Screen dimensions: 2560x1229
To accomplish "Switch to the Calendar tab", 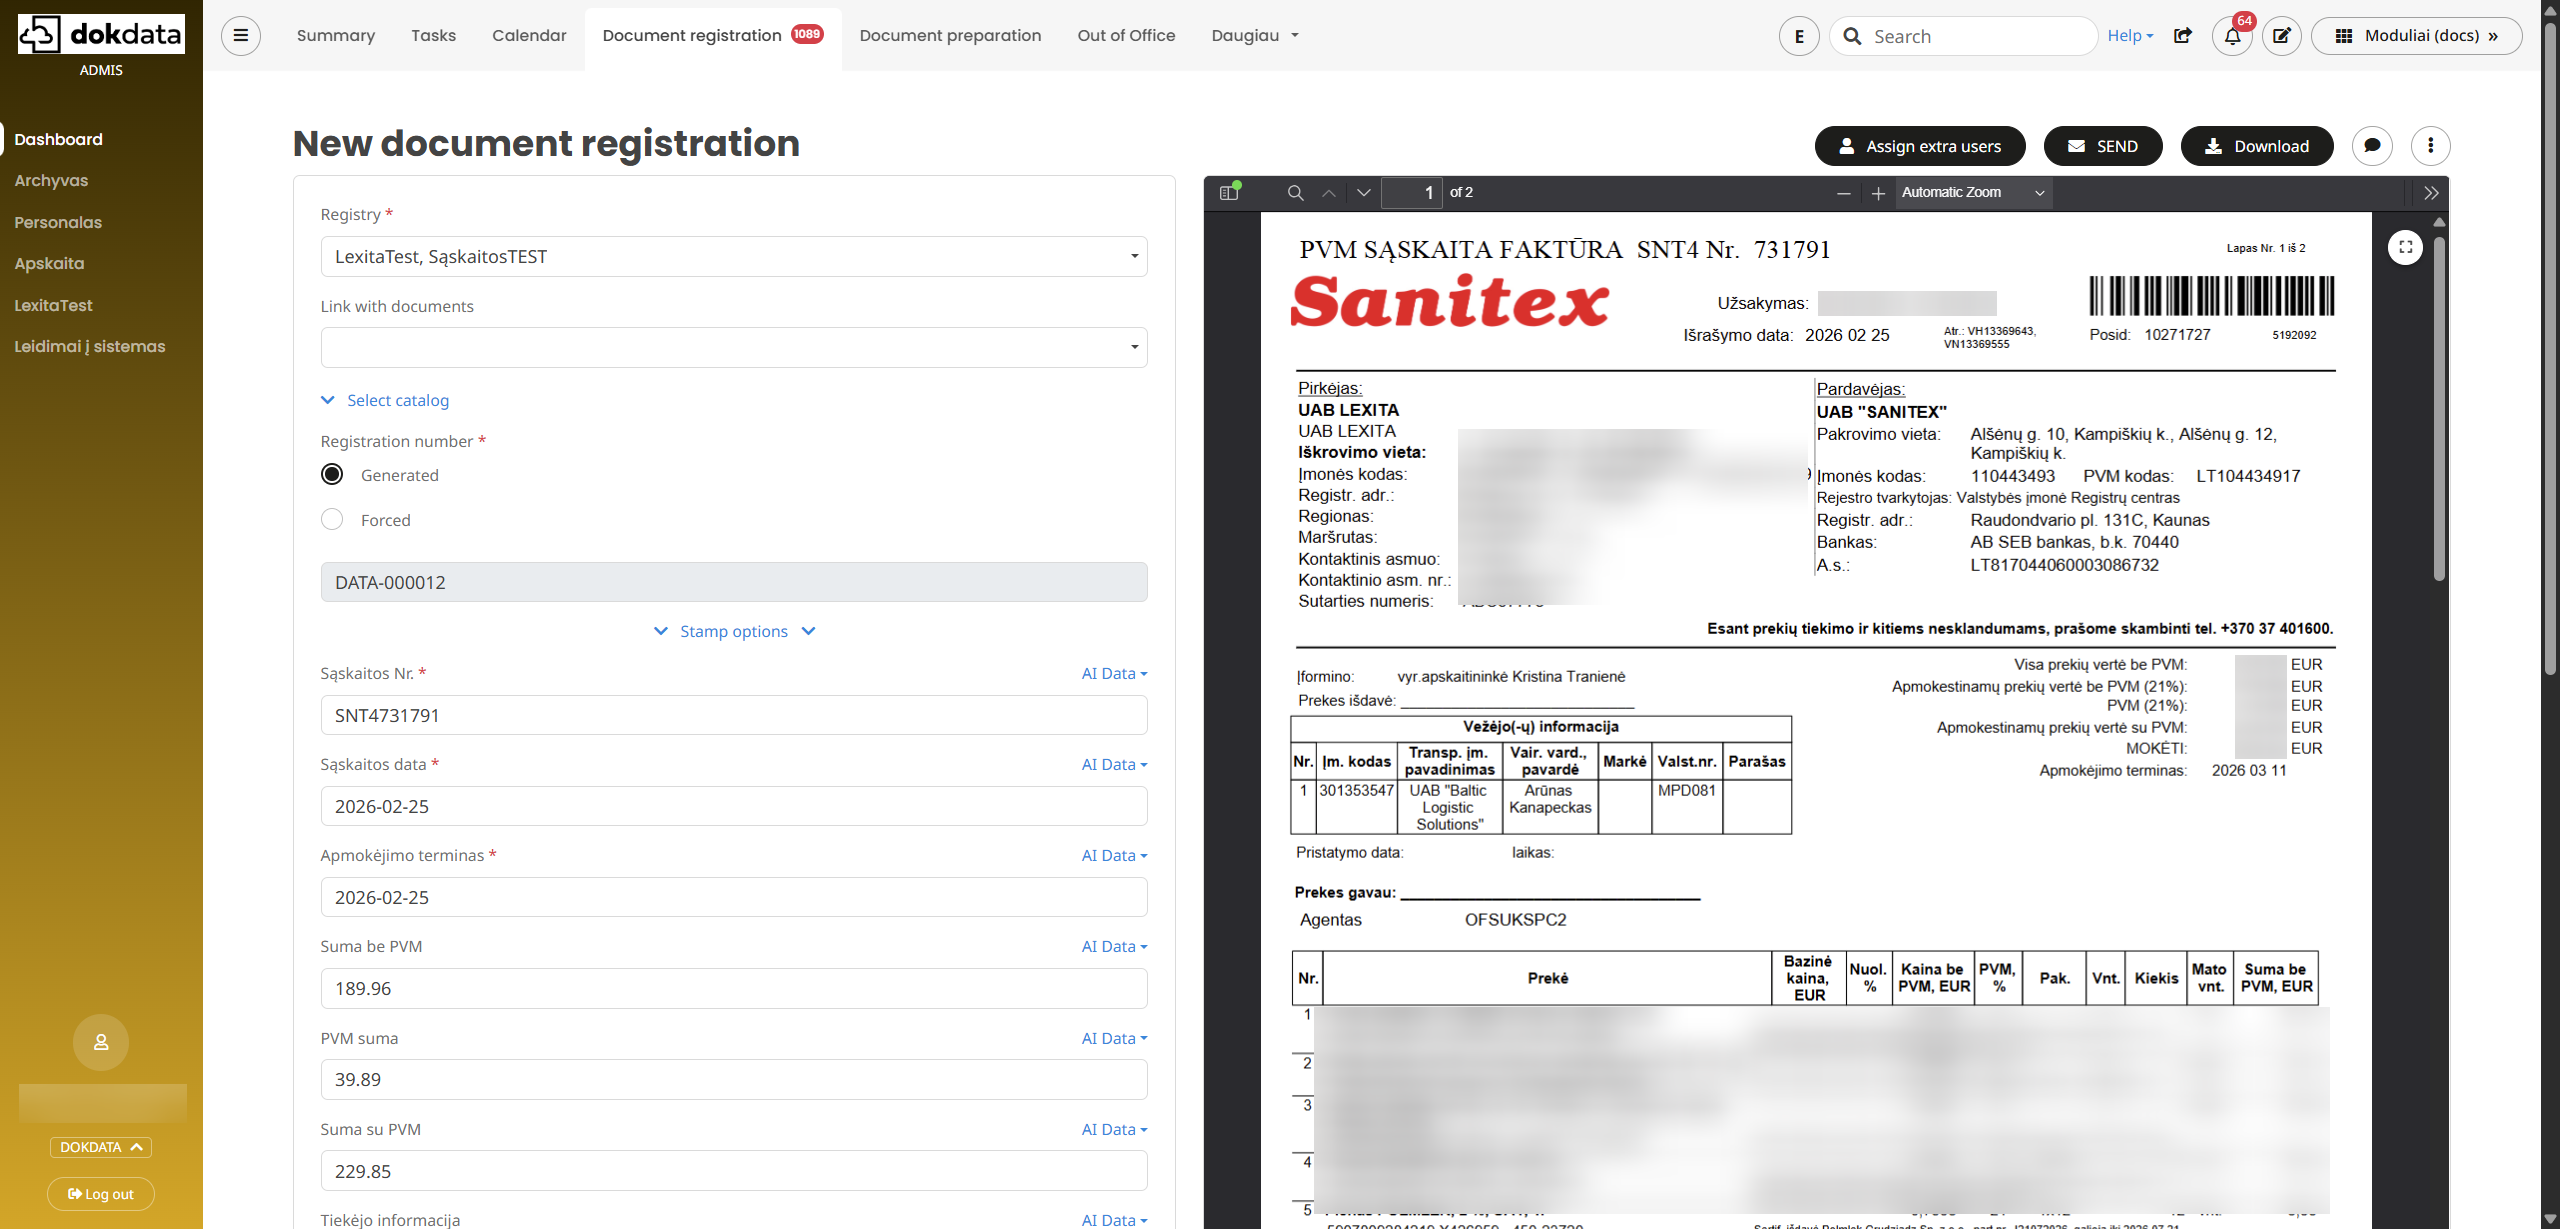I will pos(529,36).
